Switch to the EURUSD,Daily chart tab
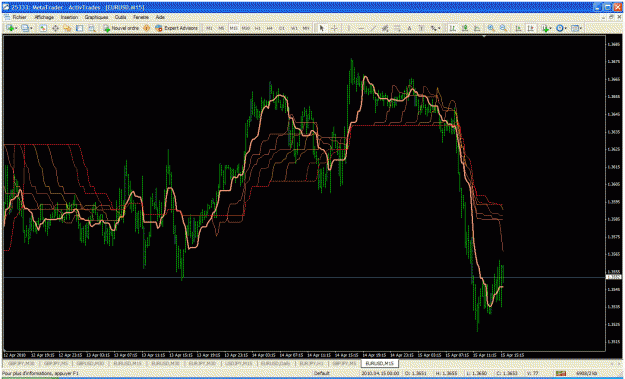The height and width of the screenshot is (379, 625). tap(276, 363)
